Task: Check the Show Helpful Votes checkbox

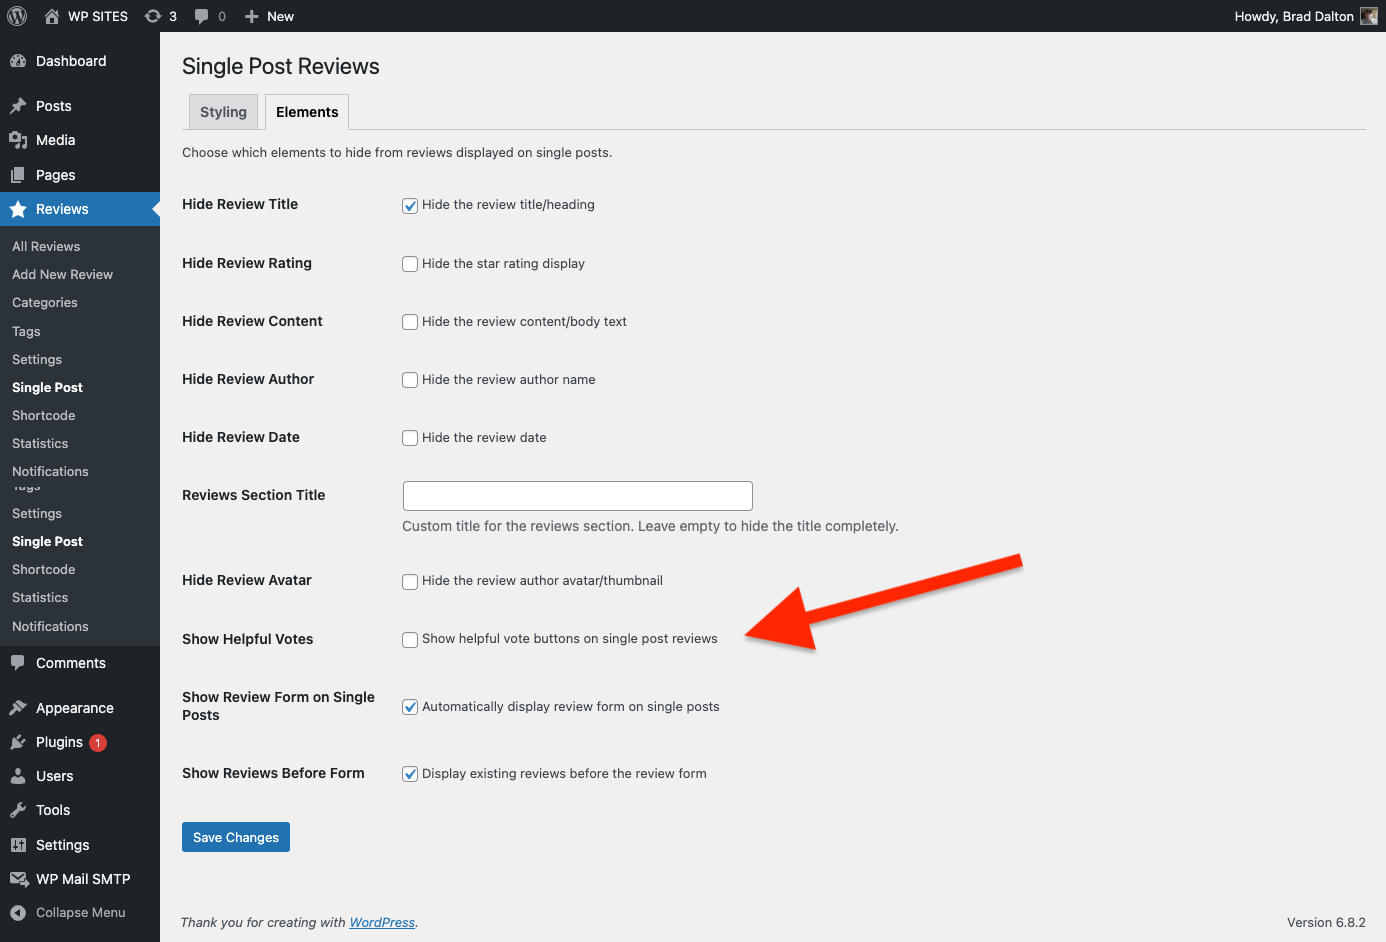Action: pyautogui.click(x=410, y=640)
